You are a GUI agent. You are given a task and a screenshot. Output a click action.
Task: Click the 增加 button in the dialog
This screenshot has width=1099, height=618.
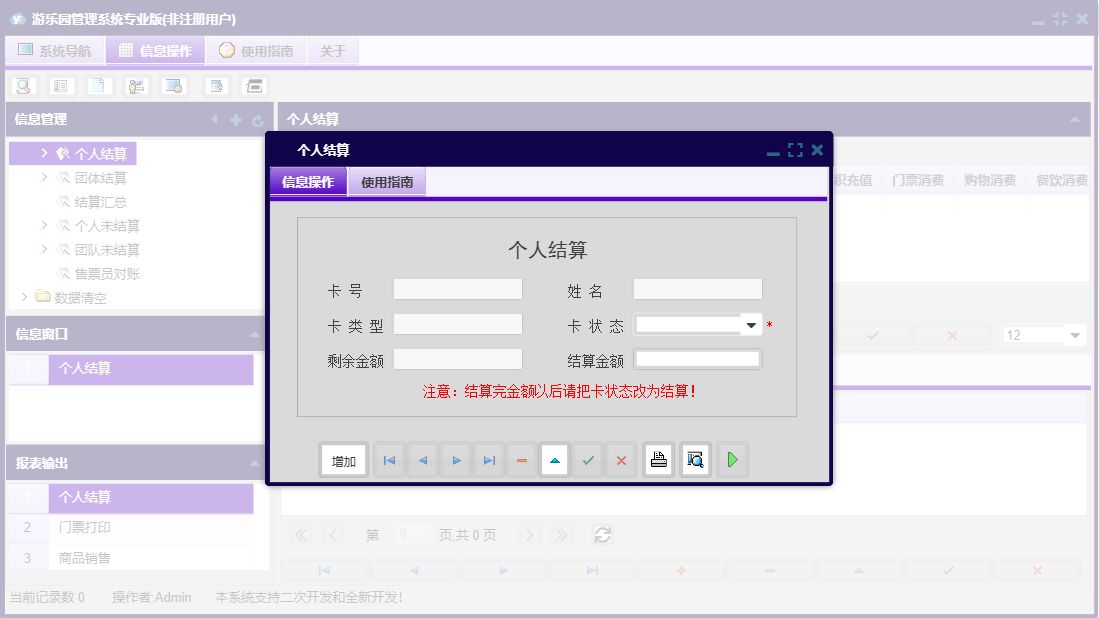click(x=344, y=460)
